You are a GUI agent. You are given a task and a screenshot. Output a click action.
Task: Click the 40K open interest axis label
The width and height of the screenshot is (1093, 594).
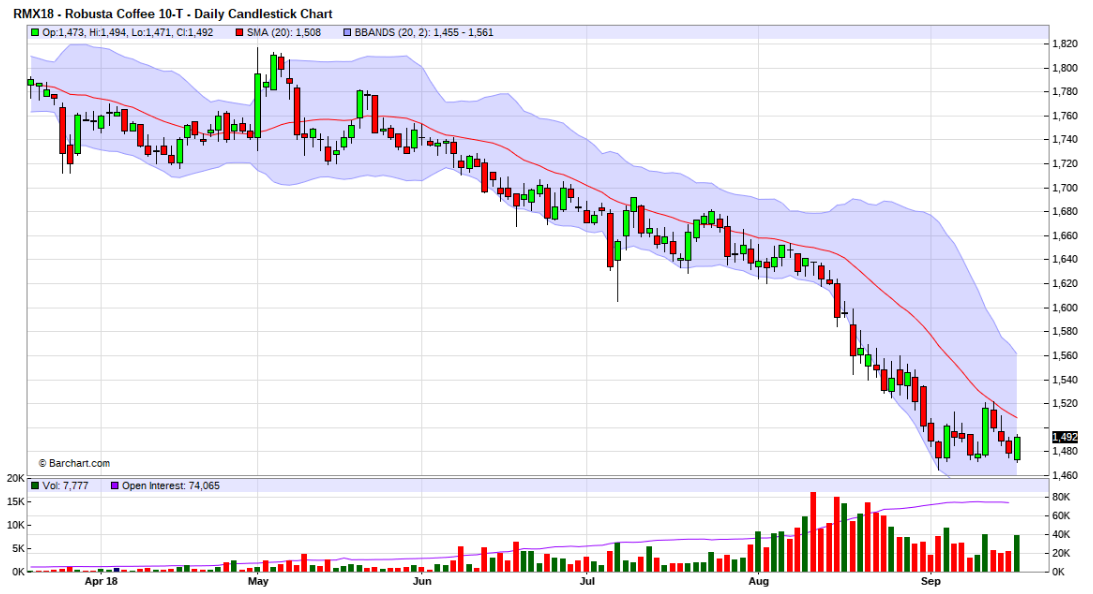coord(1061,535)
